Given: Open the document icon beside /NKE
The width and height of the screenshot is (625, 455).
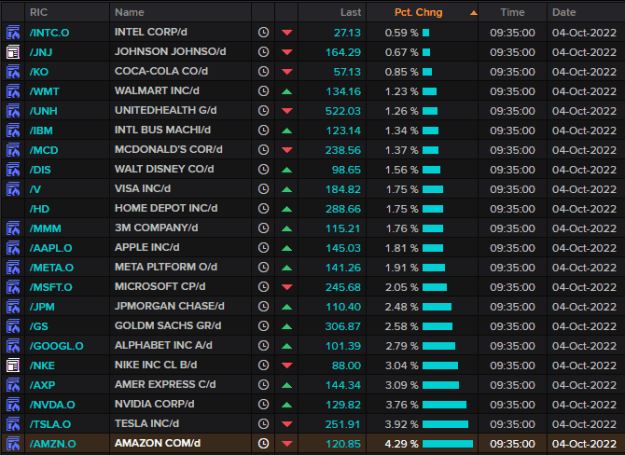Looking at the screenshot, I should [13, 365].
